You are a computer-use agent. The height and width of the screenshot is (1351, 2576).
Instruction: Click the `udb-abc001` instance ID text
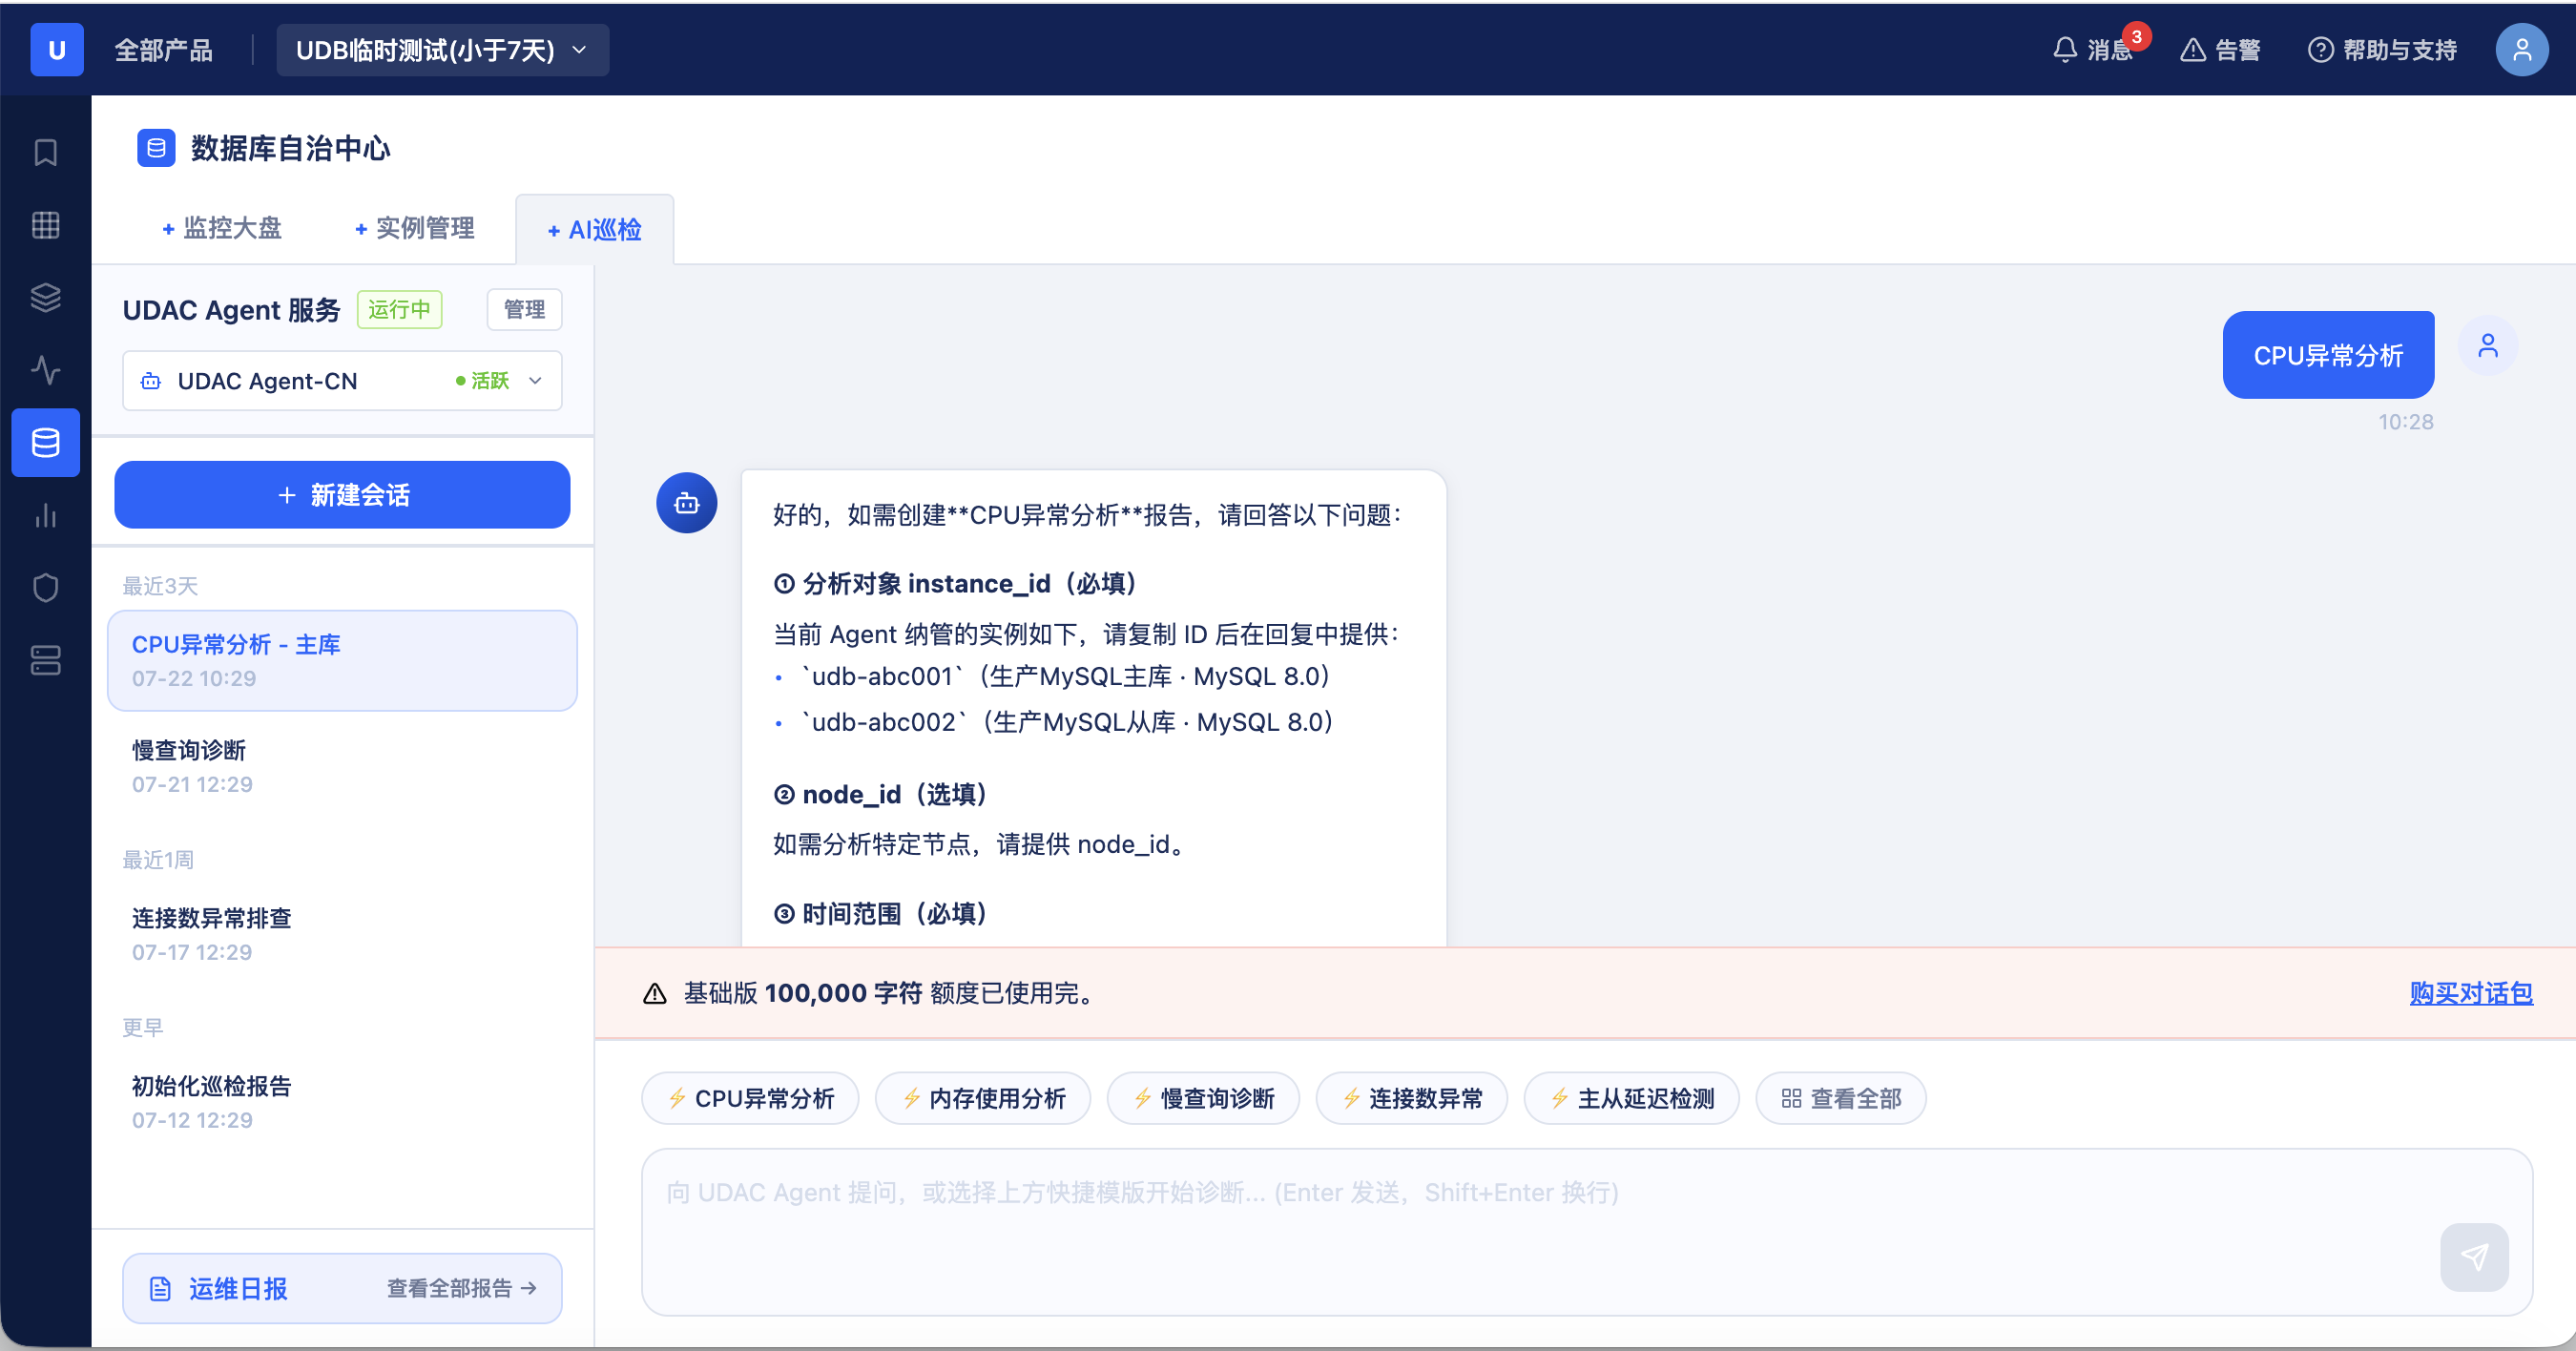(x=883, y=677)
